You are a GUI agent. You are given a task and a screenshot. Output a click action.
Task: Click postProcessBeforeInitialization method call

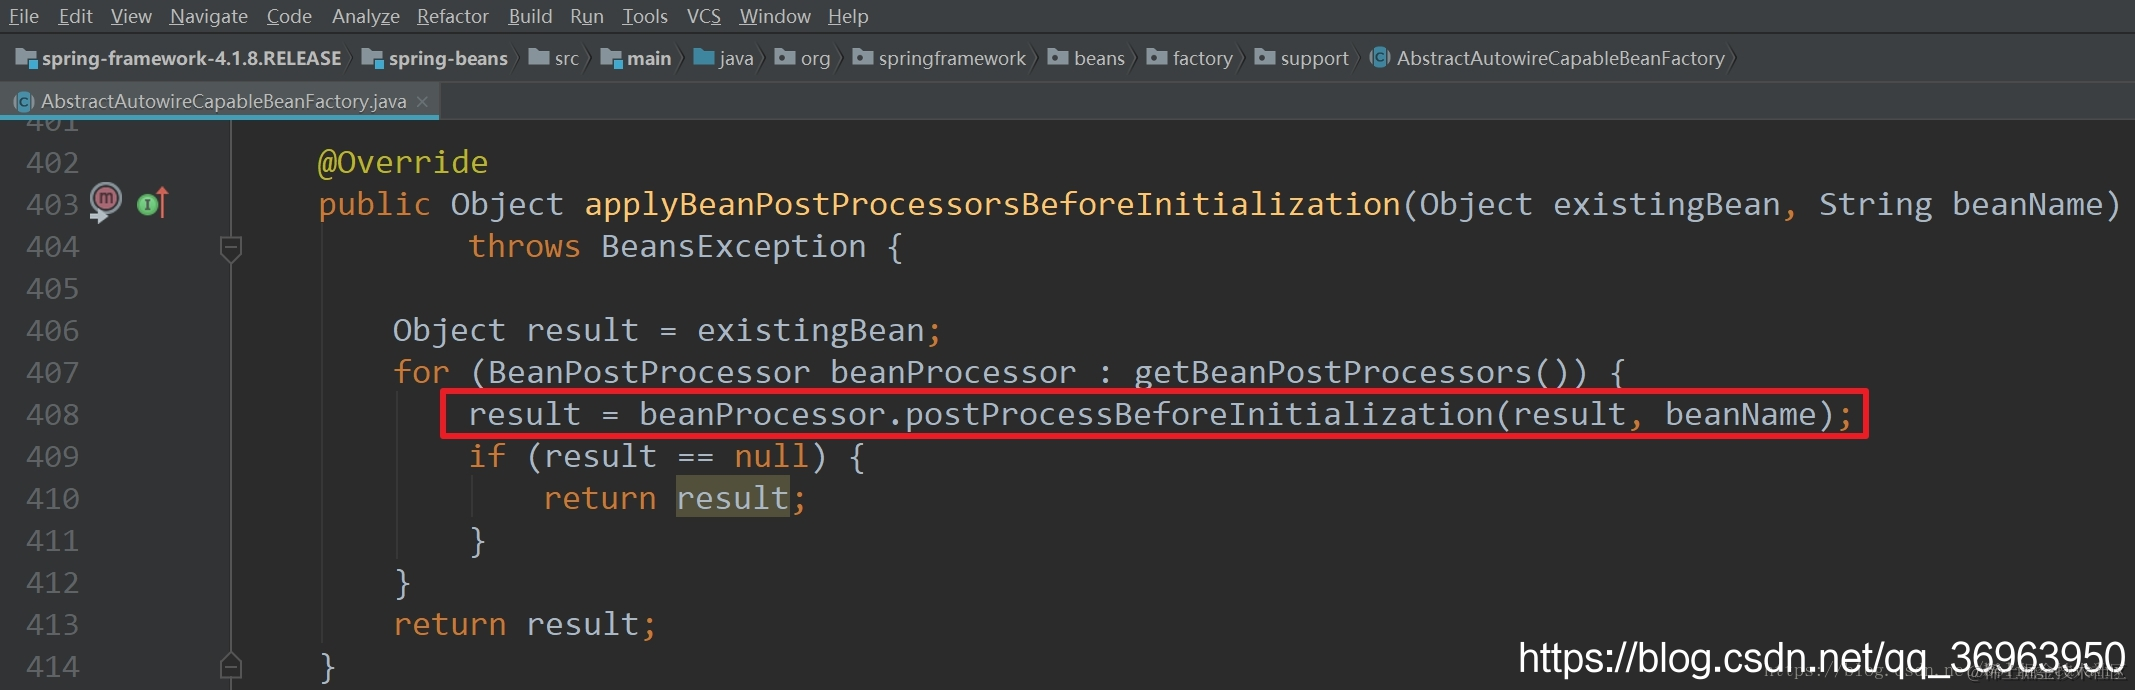(1199, 414)
